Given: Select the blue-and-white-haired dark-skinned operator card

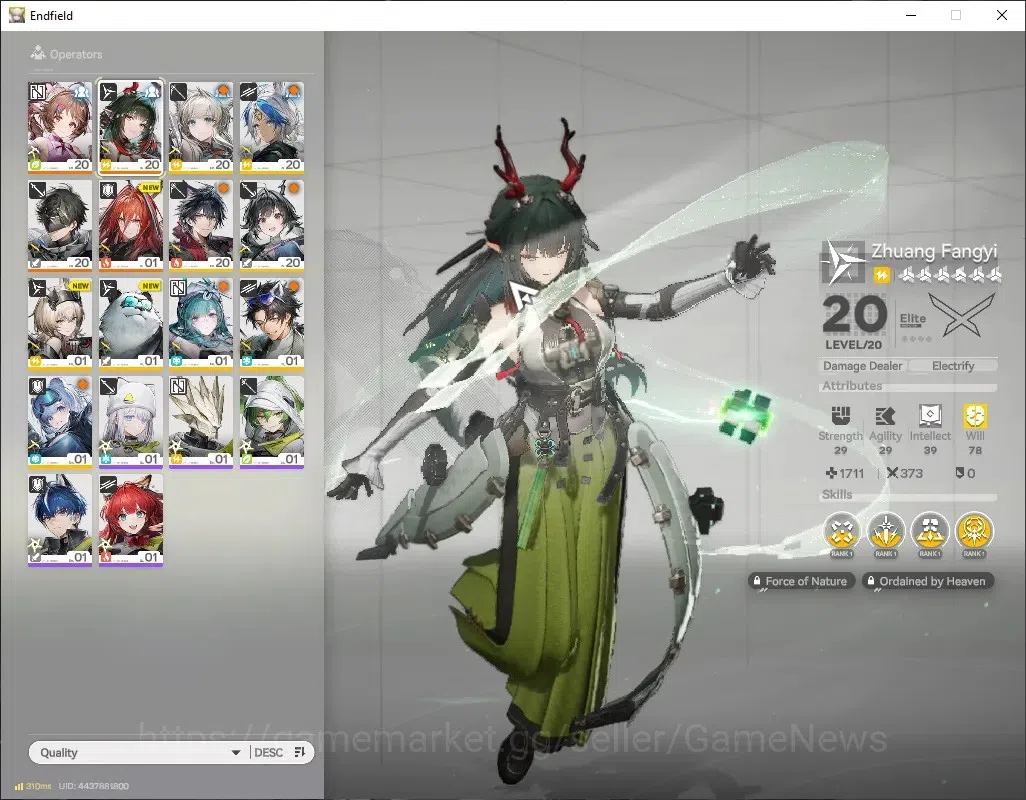Looking at the screenshot, I should click(x=272, y=127).
